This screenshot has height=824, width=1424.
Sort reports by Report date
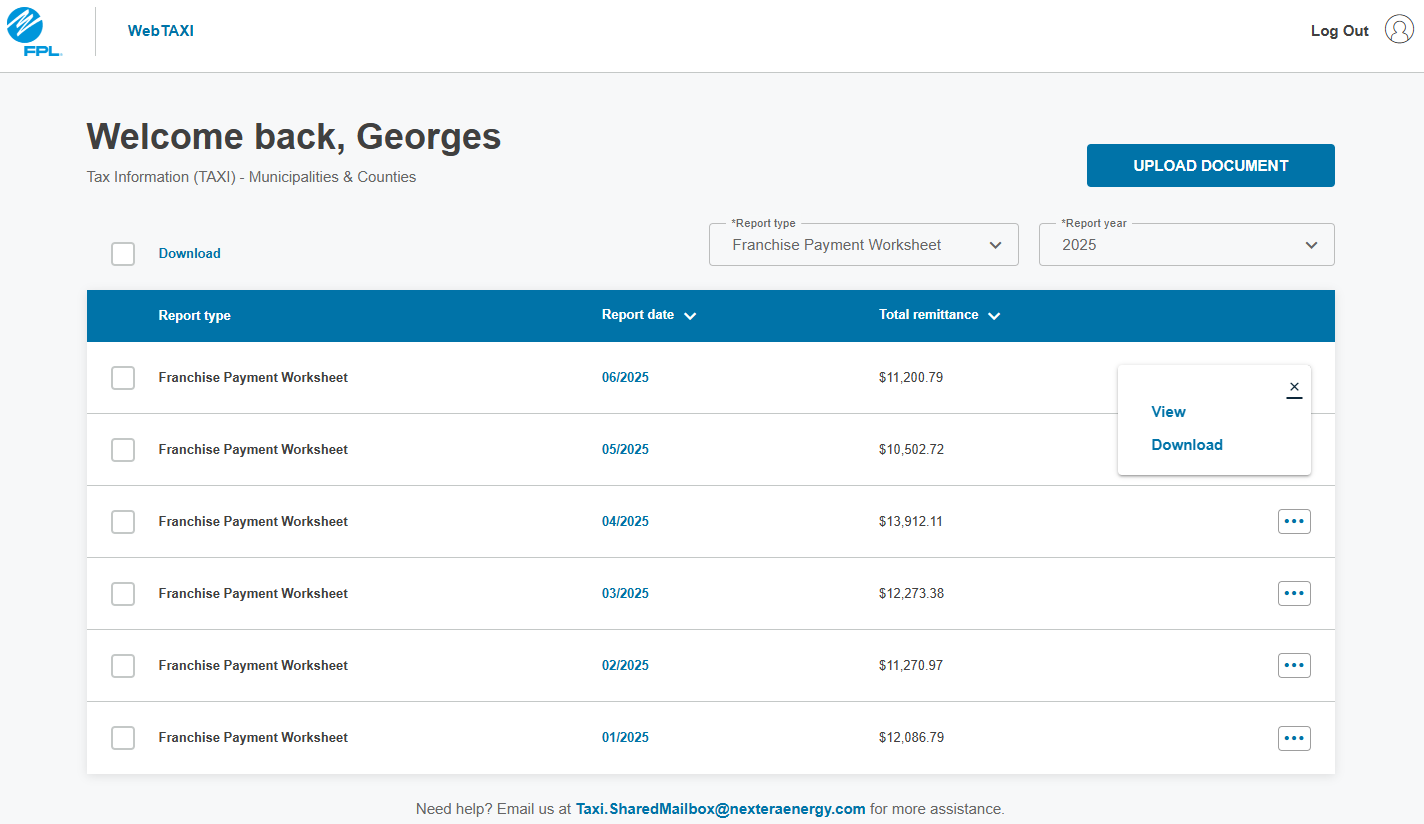[x=649, y=314]
